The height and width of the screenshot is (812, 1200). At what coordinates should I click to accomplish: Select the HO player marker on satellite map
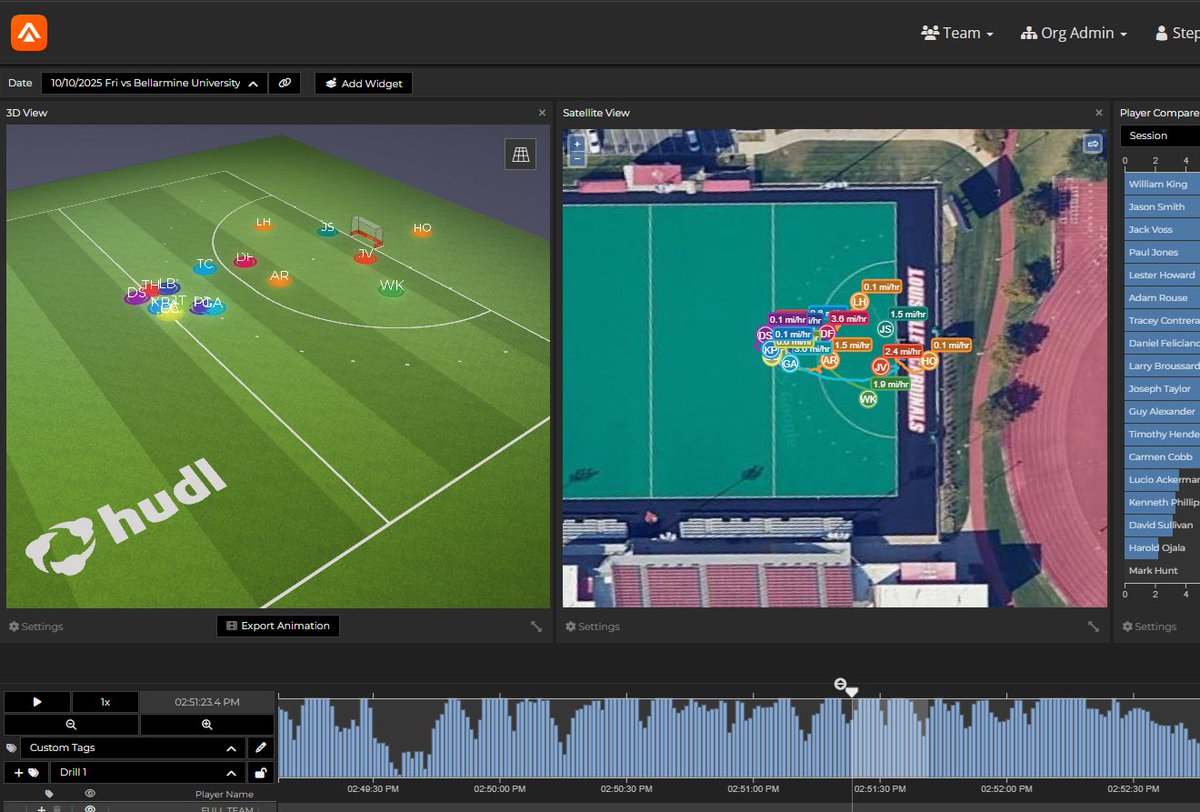(x=929, y=361)
